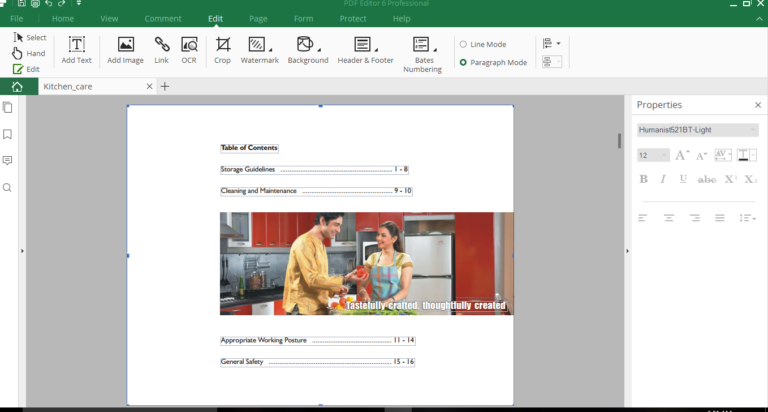The image size is (768, 412).
Task: Go to the Home start page icon
Action: [17, 87]
